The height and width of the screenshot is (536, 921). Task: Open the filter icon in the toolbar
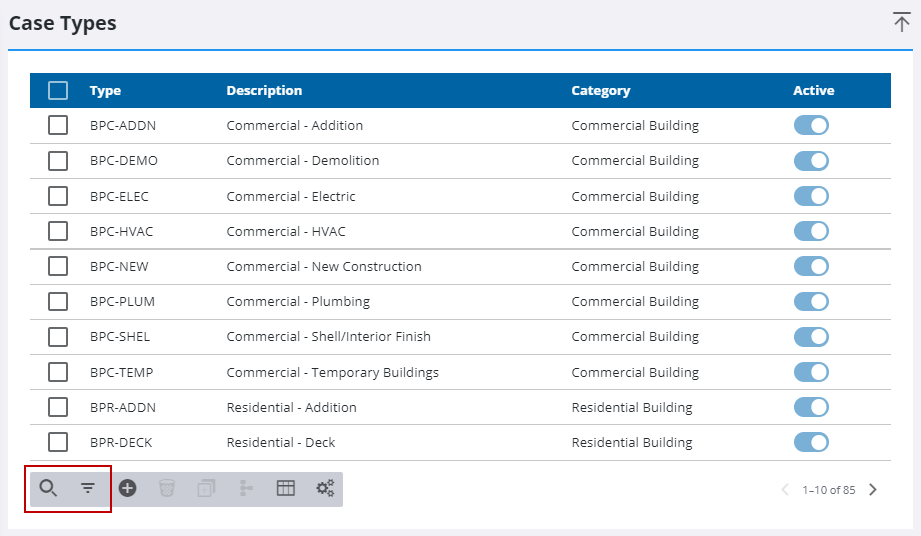(88, 488)
